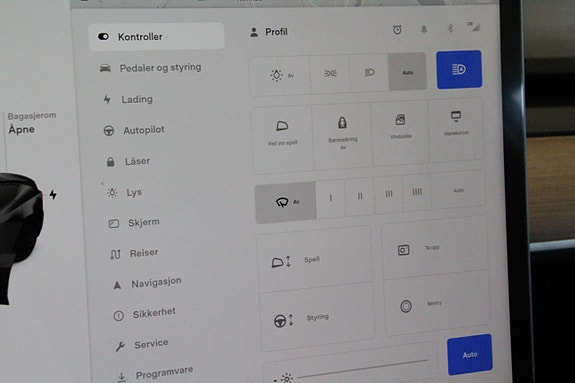Image resolution: width=575 pixels, height=383 pixels.
Task: Select Skjerm in the sidebar
Action: [134, 223]
